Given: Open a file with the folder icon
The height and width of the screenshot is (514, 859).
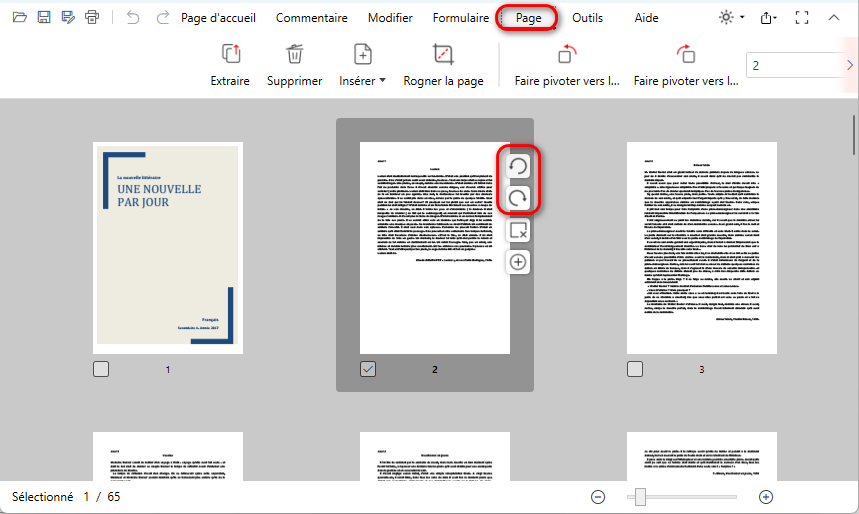Looking at the screenshot, I should (x=20, y=18).
